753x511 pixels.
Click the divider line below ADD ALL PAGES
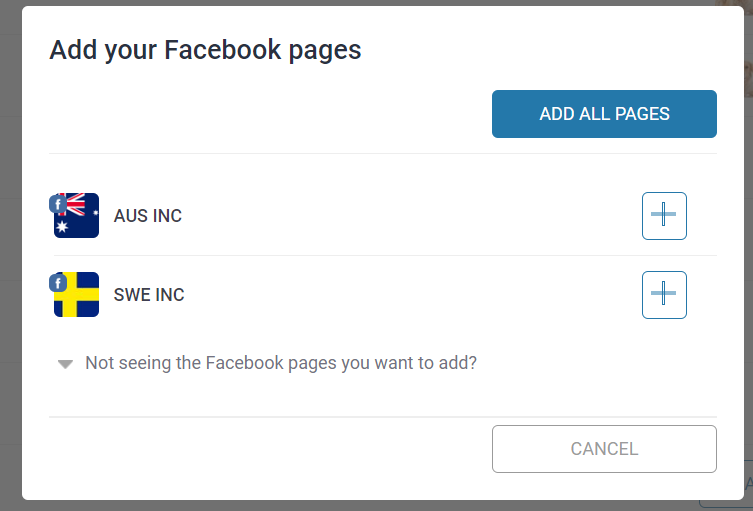click(x=383, y=154)
